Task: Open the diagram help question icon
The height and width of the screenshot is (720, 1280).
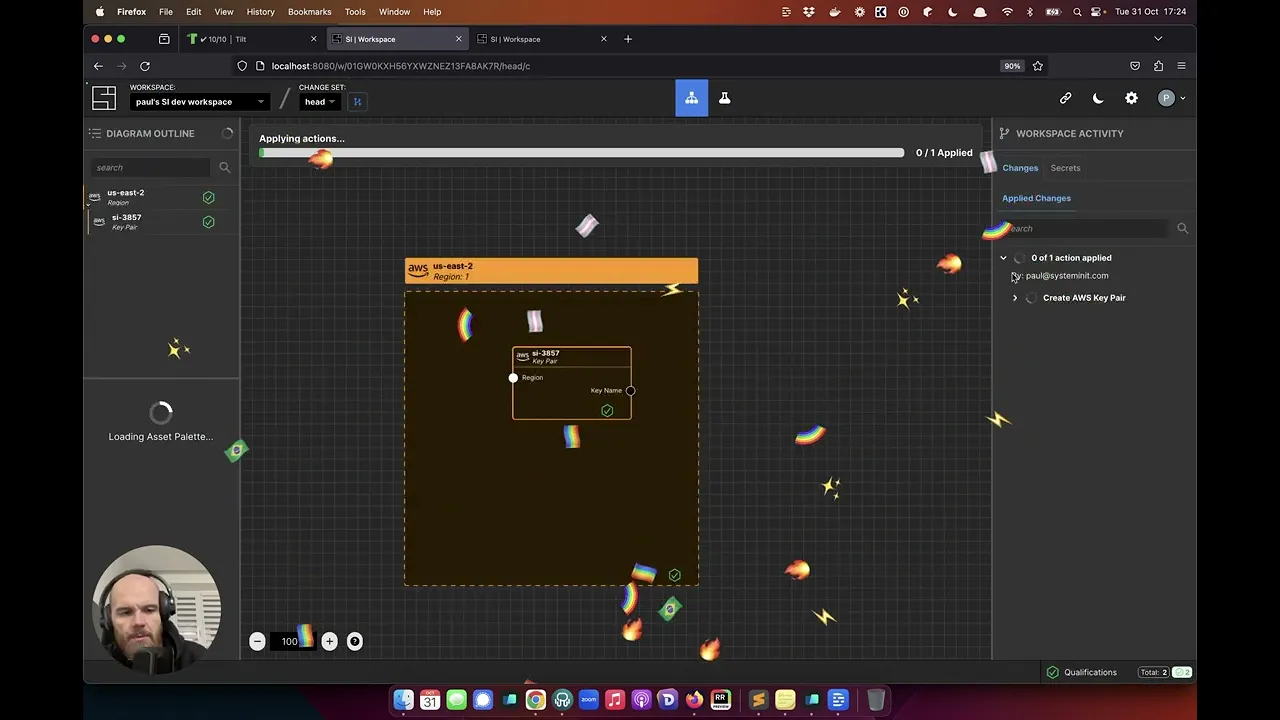Action: pos(354,641)
